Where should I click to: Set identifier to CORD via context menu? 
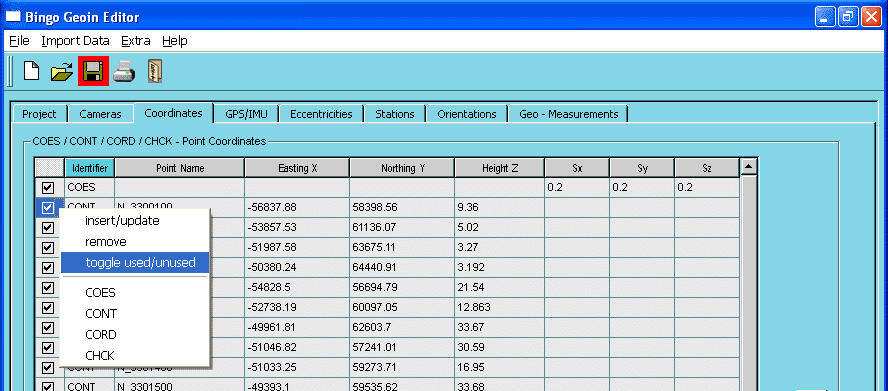point(135,334)
